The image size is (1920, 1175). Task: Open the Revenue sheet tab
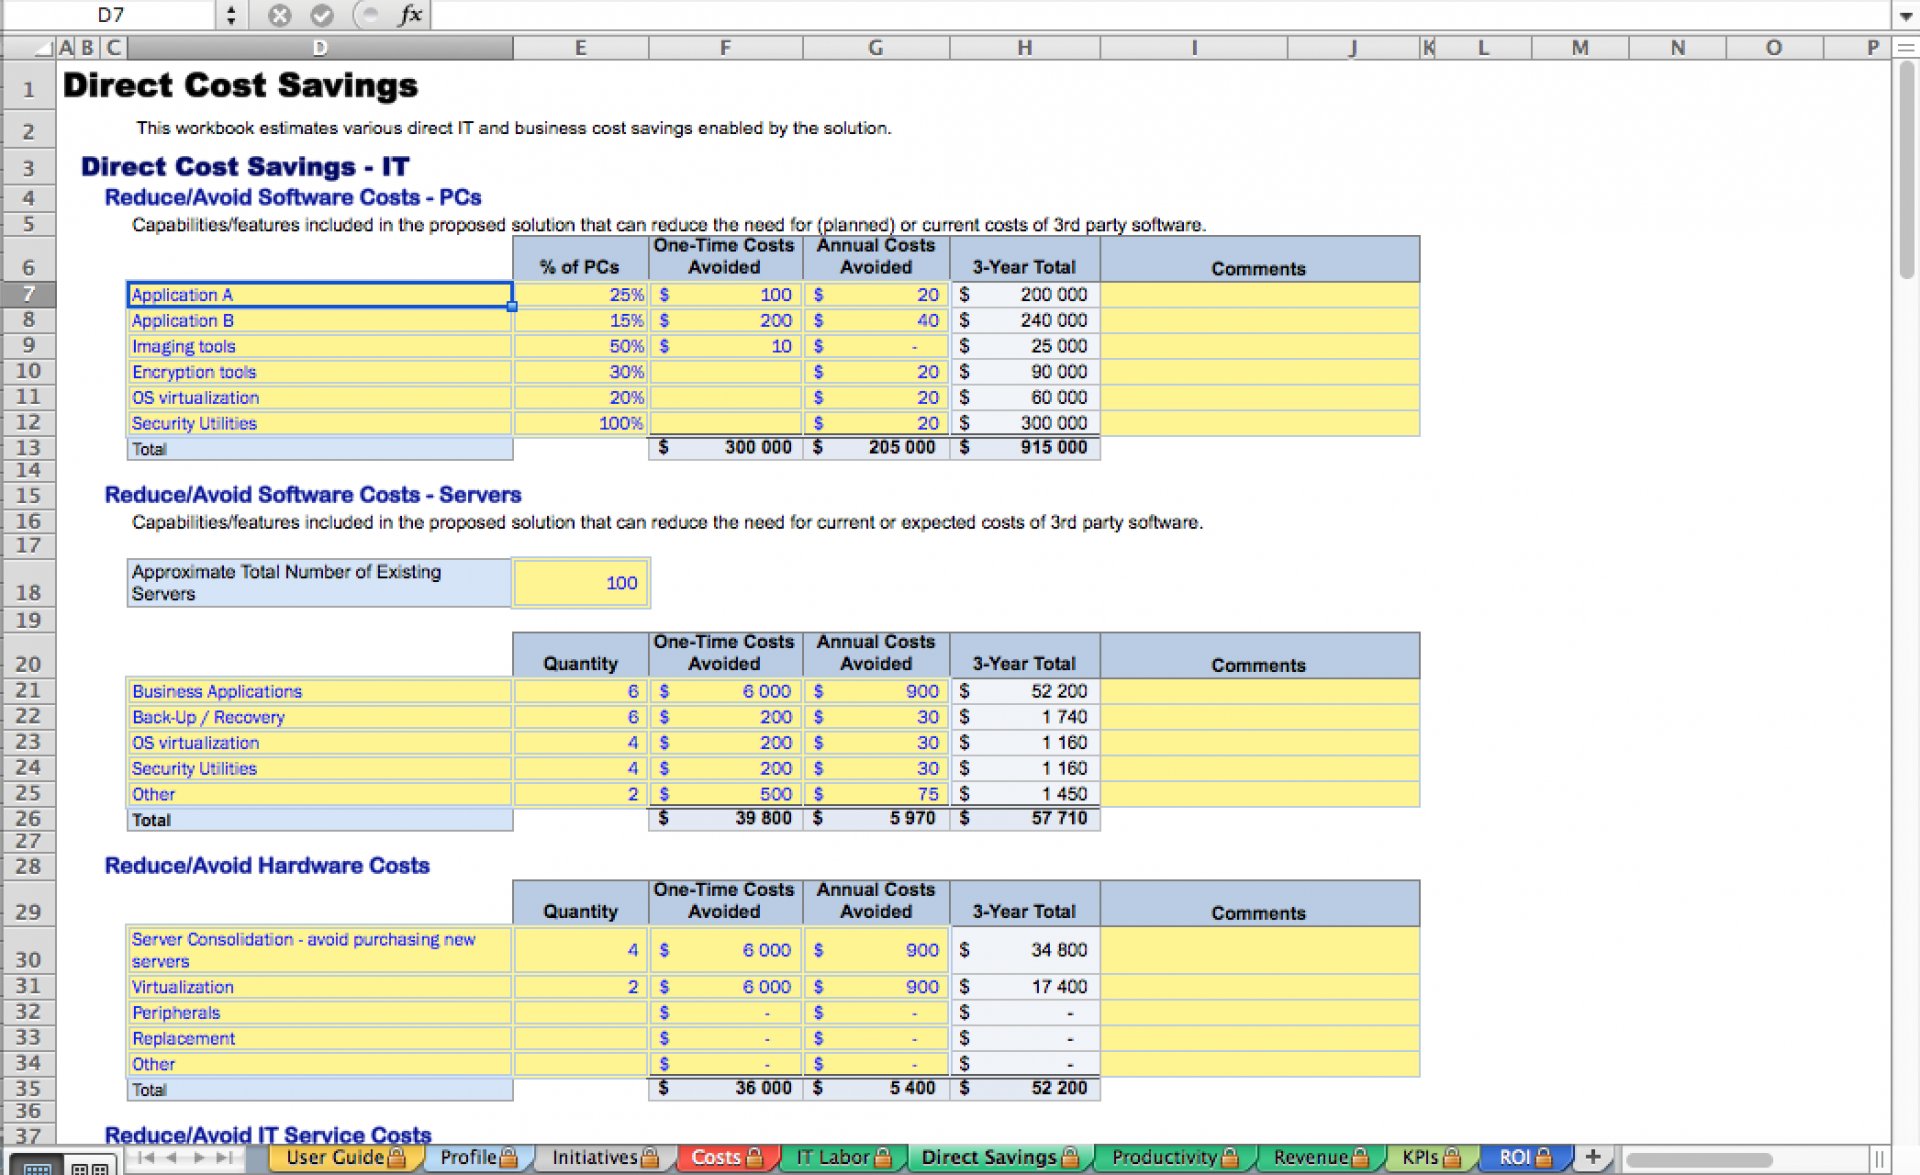pyautogui.click(x=1320, y=1158)
